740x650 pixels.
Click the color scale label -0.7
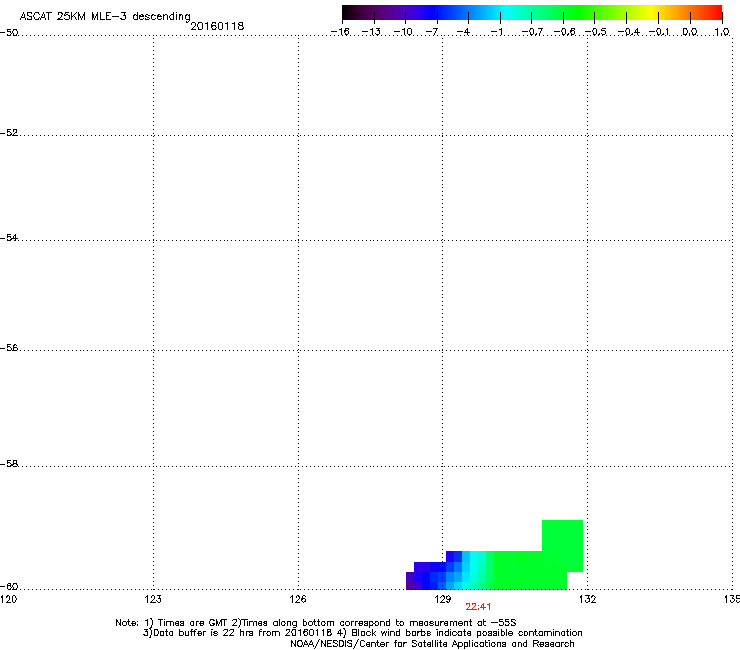tap(532, 32)
